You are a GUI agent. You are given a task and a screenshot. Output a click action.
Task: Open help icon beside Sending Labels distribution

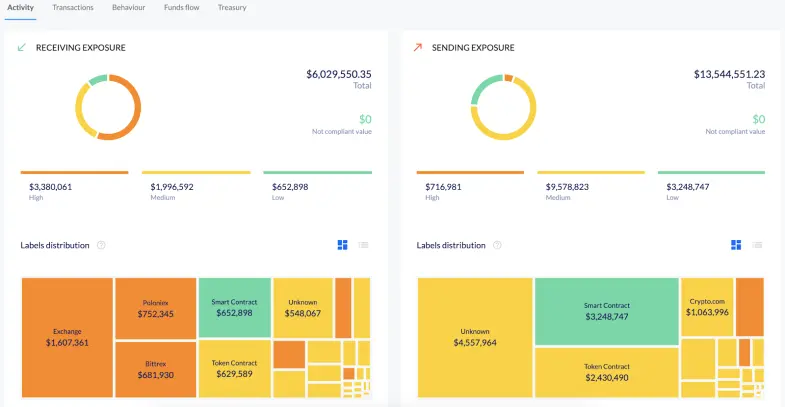(x=497, y=245)
